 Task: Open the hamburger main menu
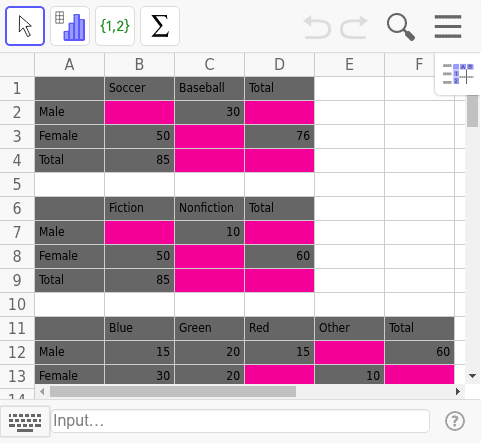pyautogui.click(x=448, y=26)
